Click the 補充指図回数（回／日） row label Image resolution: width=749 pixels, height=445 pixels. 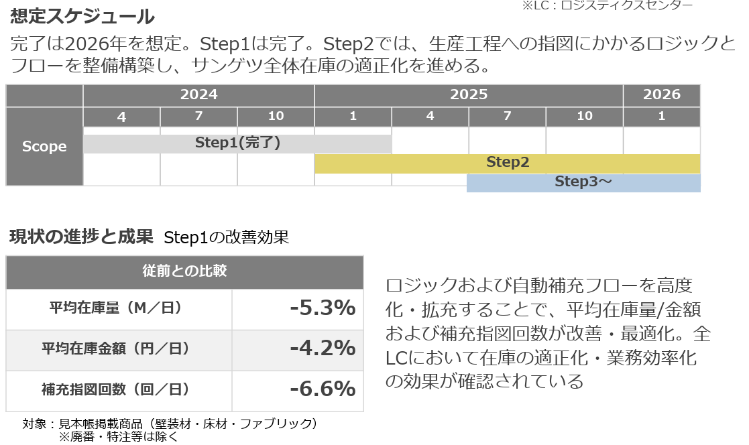pyautogui.click(x=119, y=391)
